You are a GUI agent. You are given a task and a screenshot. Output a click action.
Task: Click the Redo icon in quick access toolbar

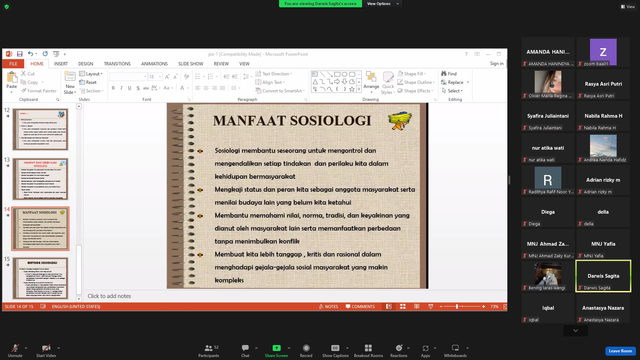click(x=45, y=54)
